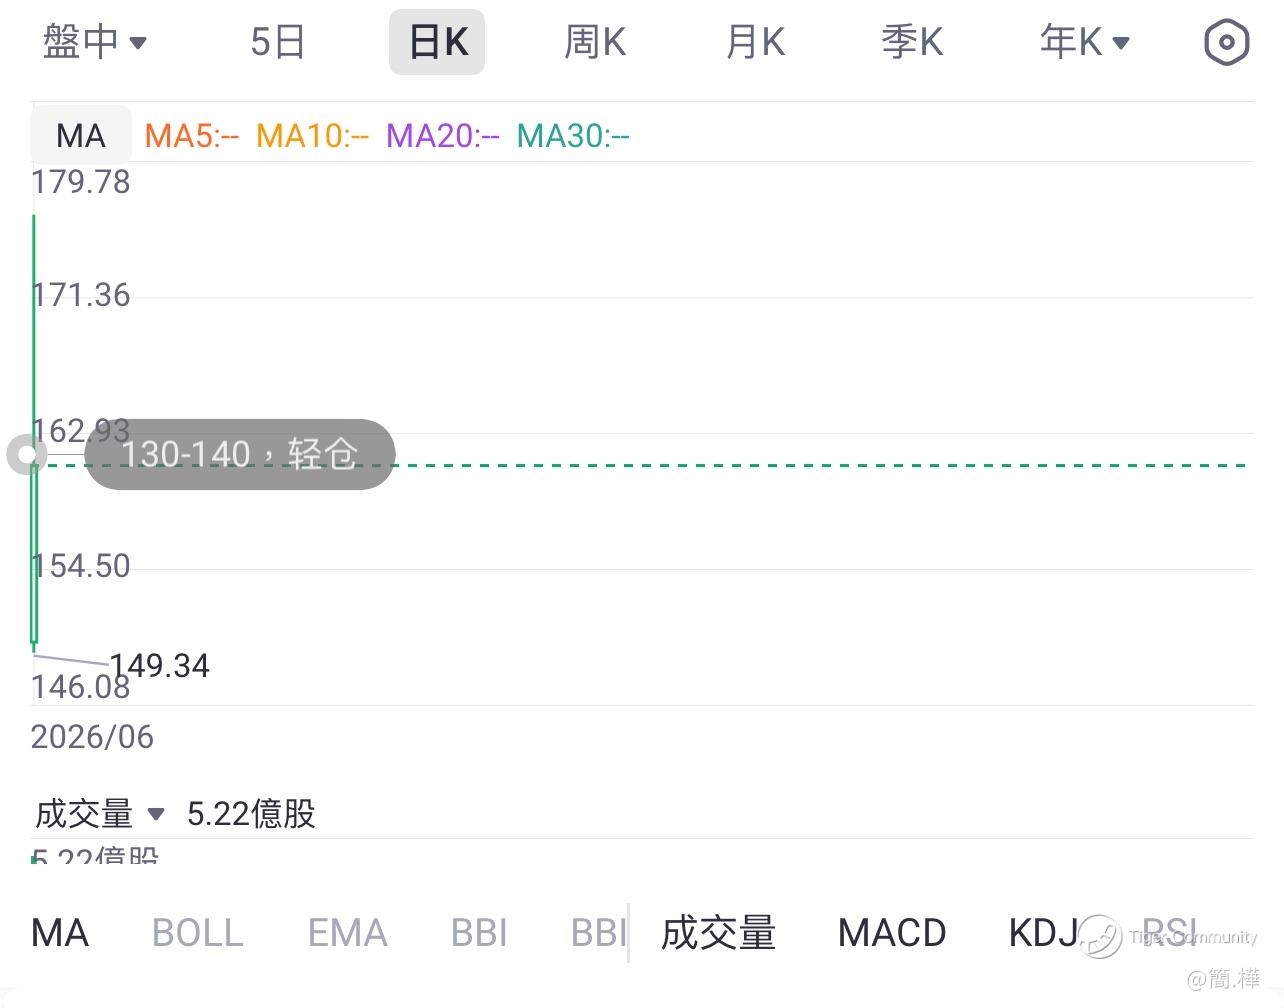Select 成交量 in bottom indicator bar

click(718, 933)
